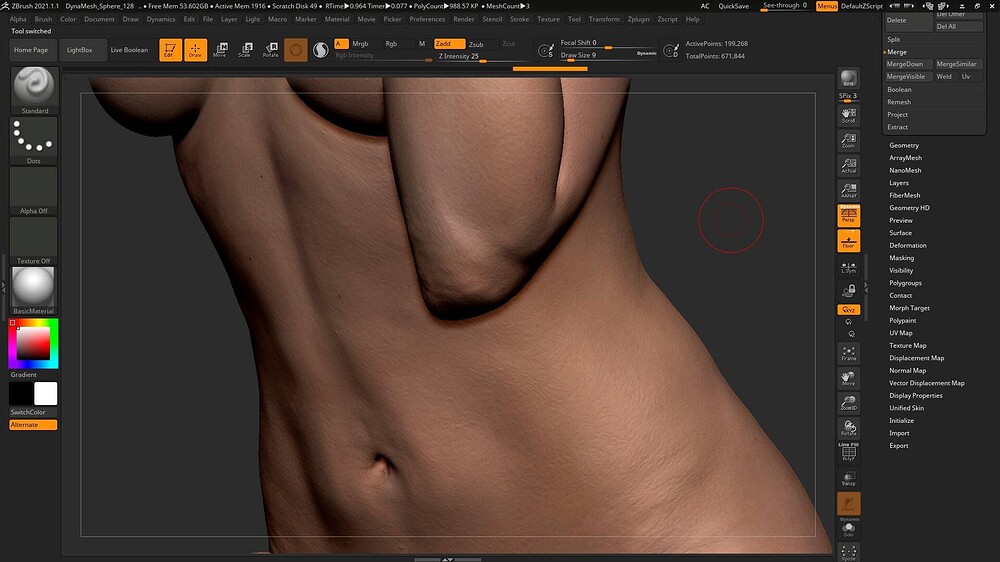Open the Alpha menu
Image resolution: width=1000 pixels, height=562 pixels.
pos(18,19)
